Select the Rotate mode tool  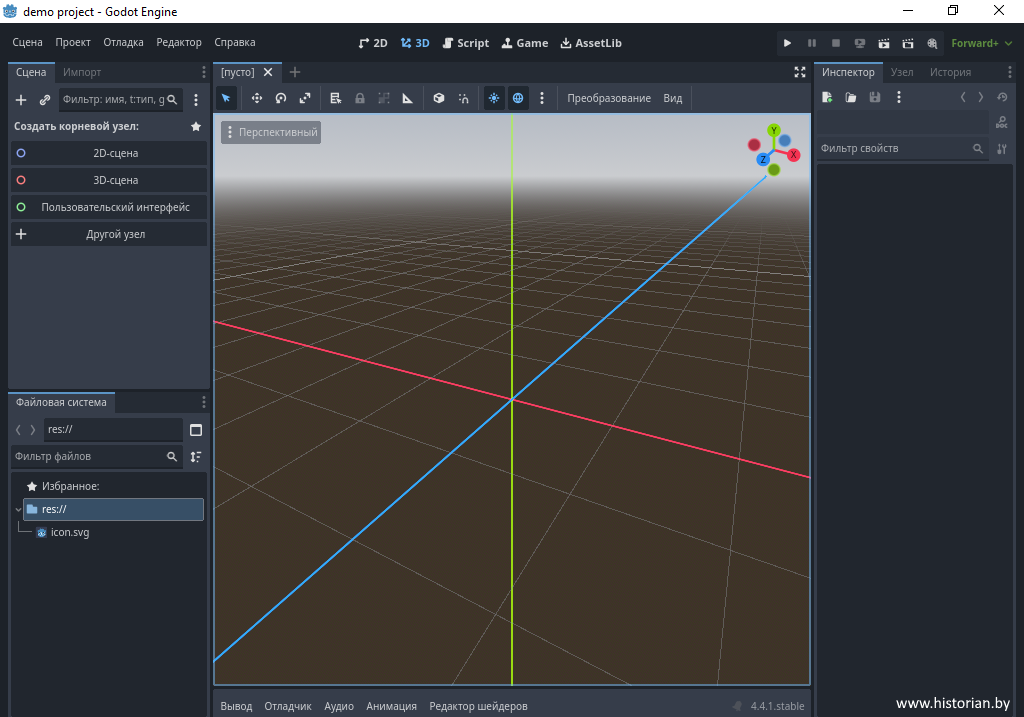click(281, 98)
